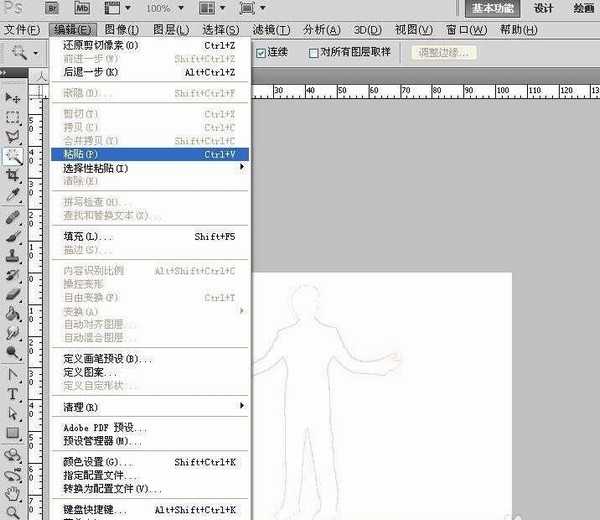Image resolution: width=600 pixels, height=520 pixels.
Task: Open the 视图(V) menu
Action: (x=414, y=29)
